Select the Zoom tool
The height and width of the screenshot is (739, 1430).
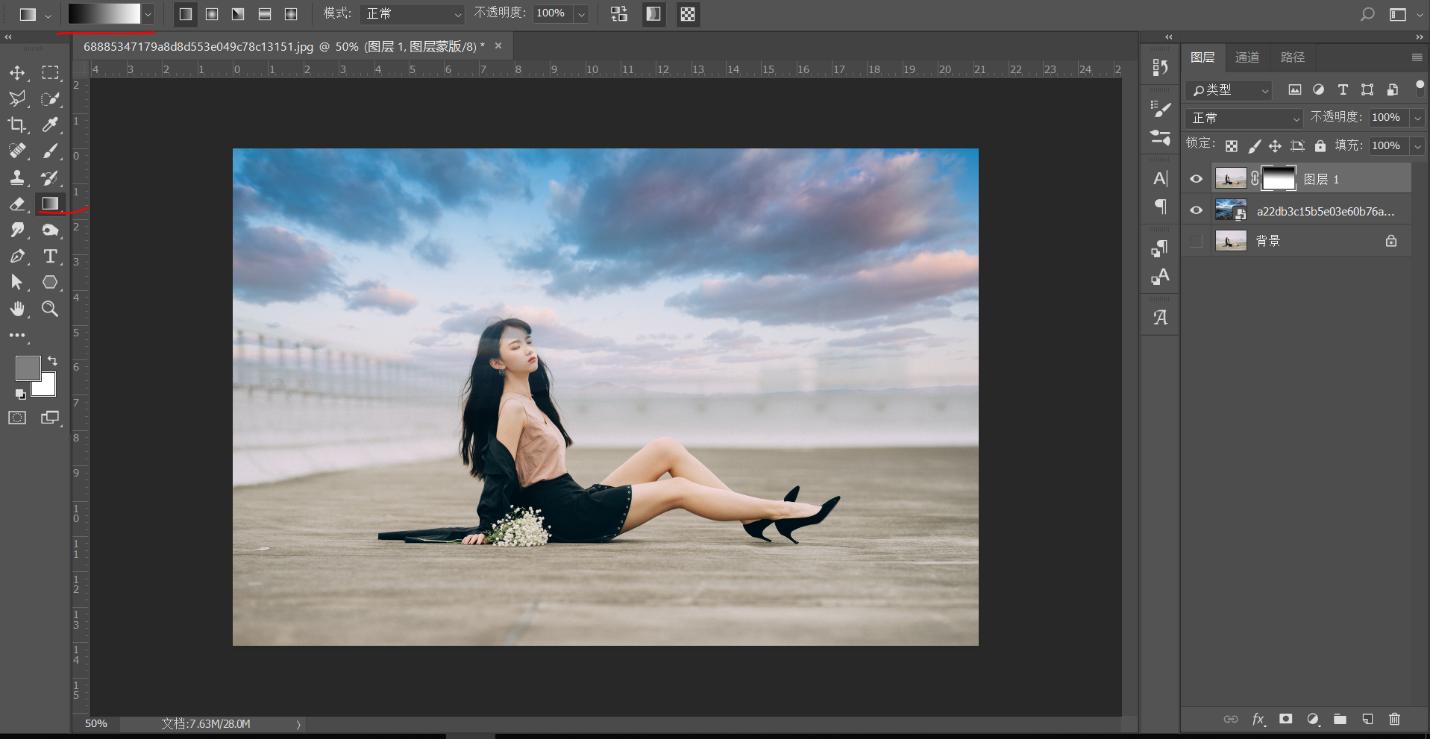point(48,309)
